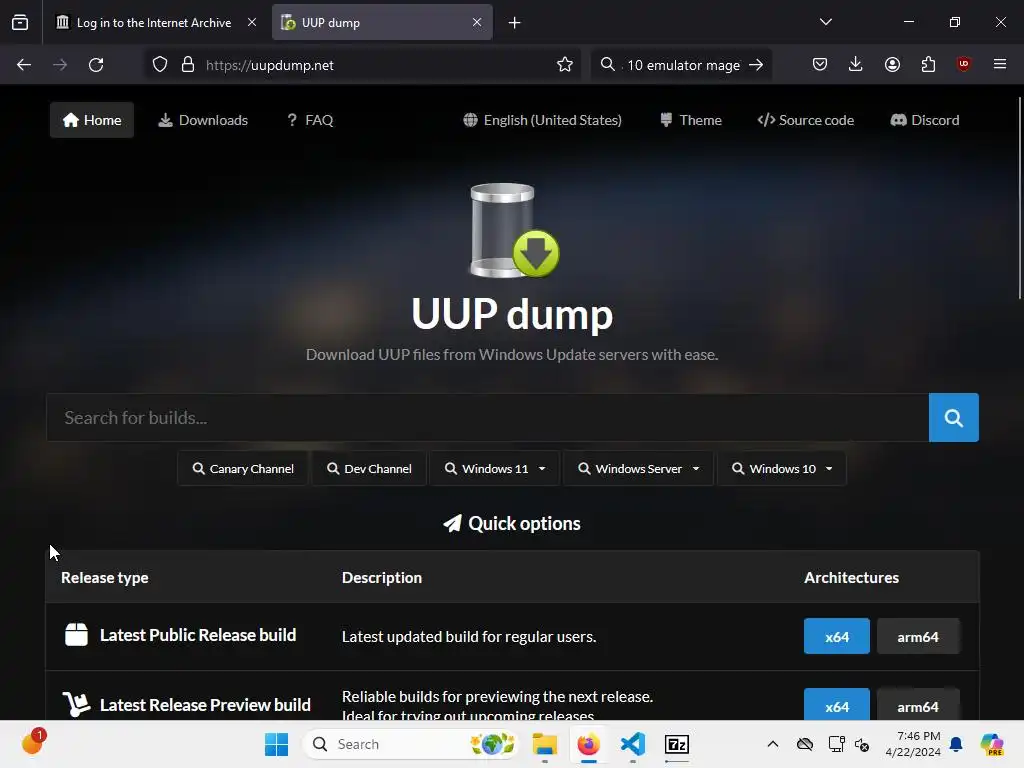Save page to Pocket
This screenshot has height=768, width=1024.
pyautogui.click(x=820, y=65)
